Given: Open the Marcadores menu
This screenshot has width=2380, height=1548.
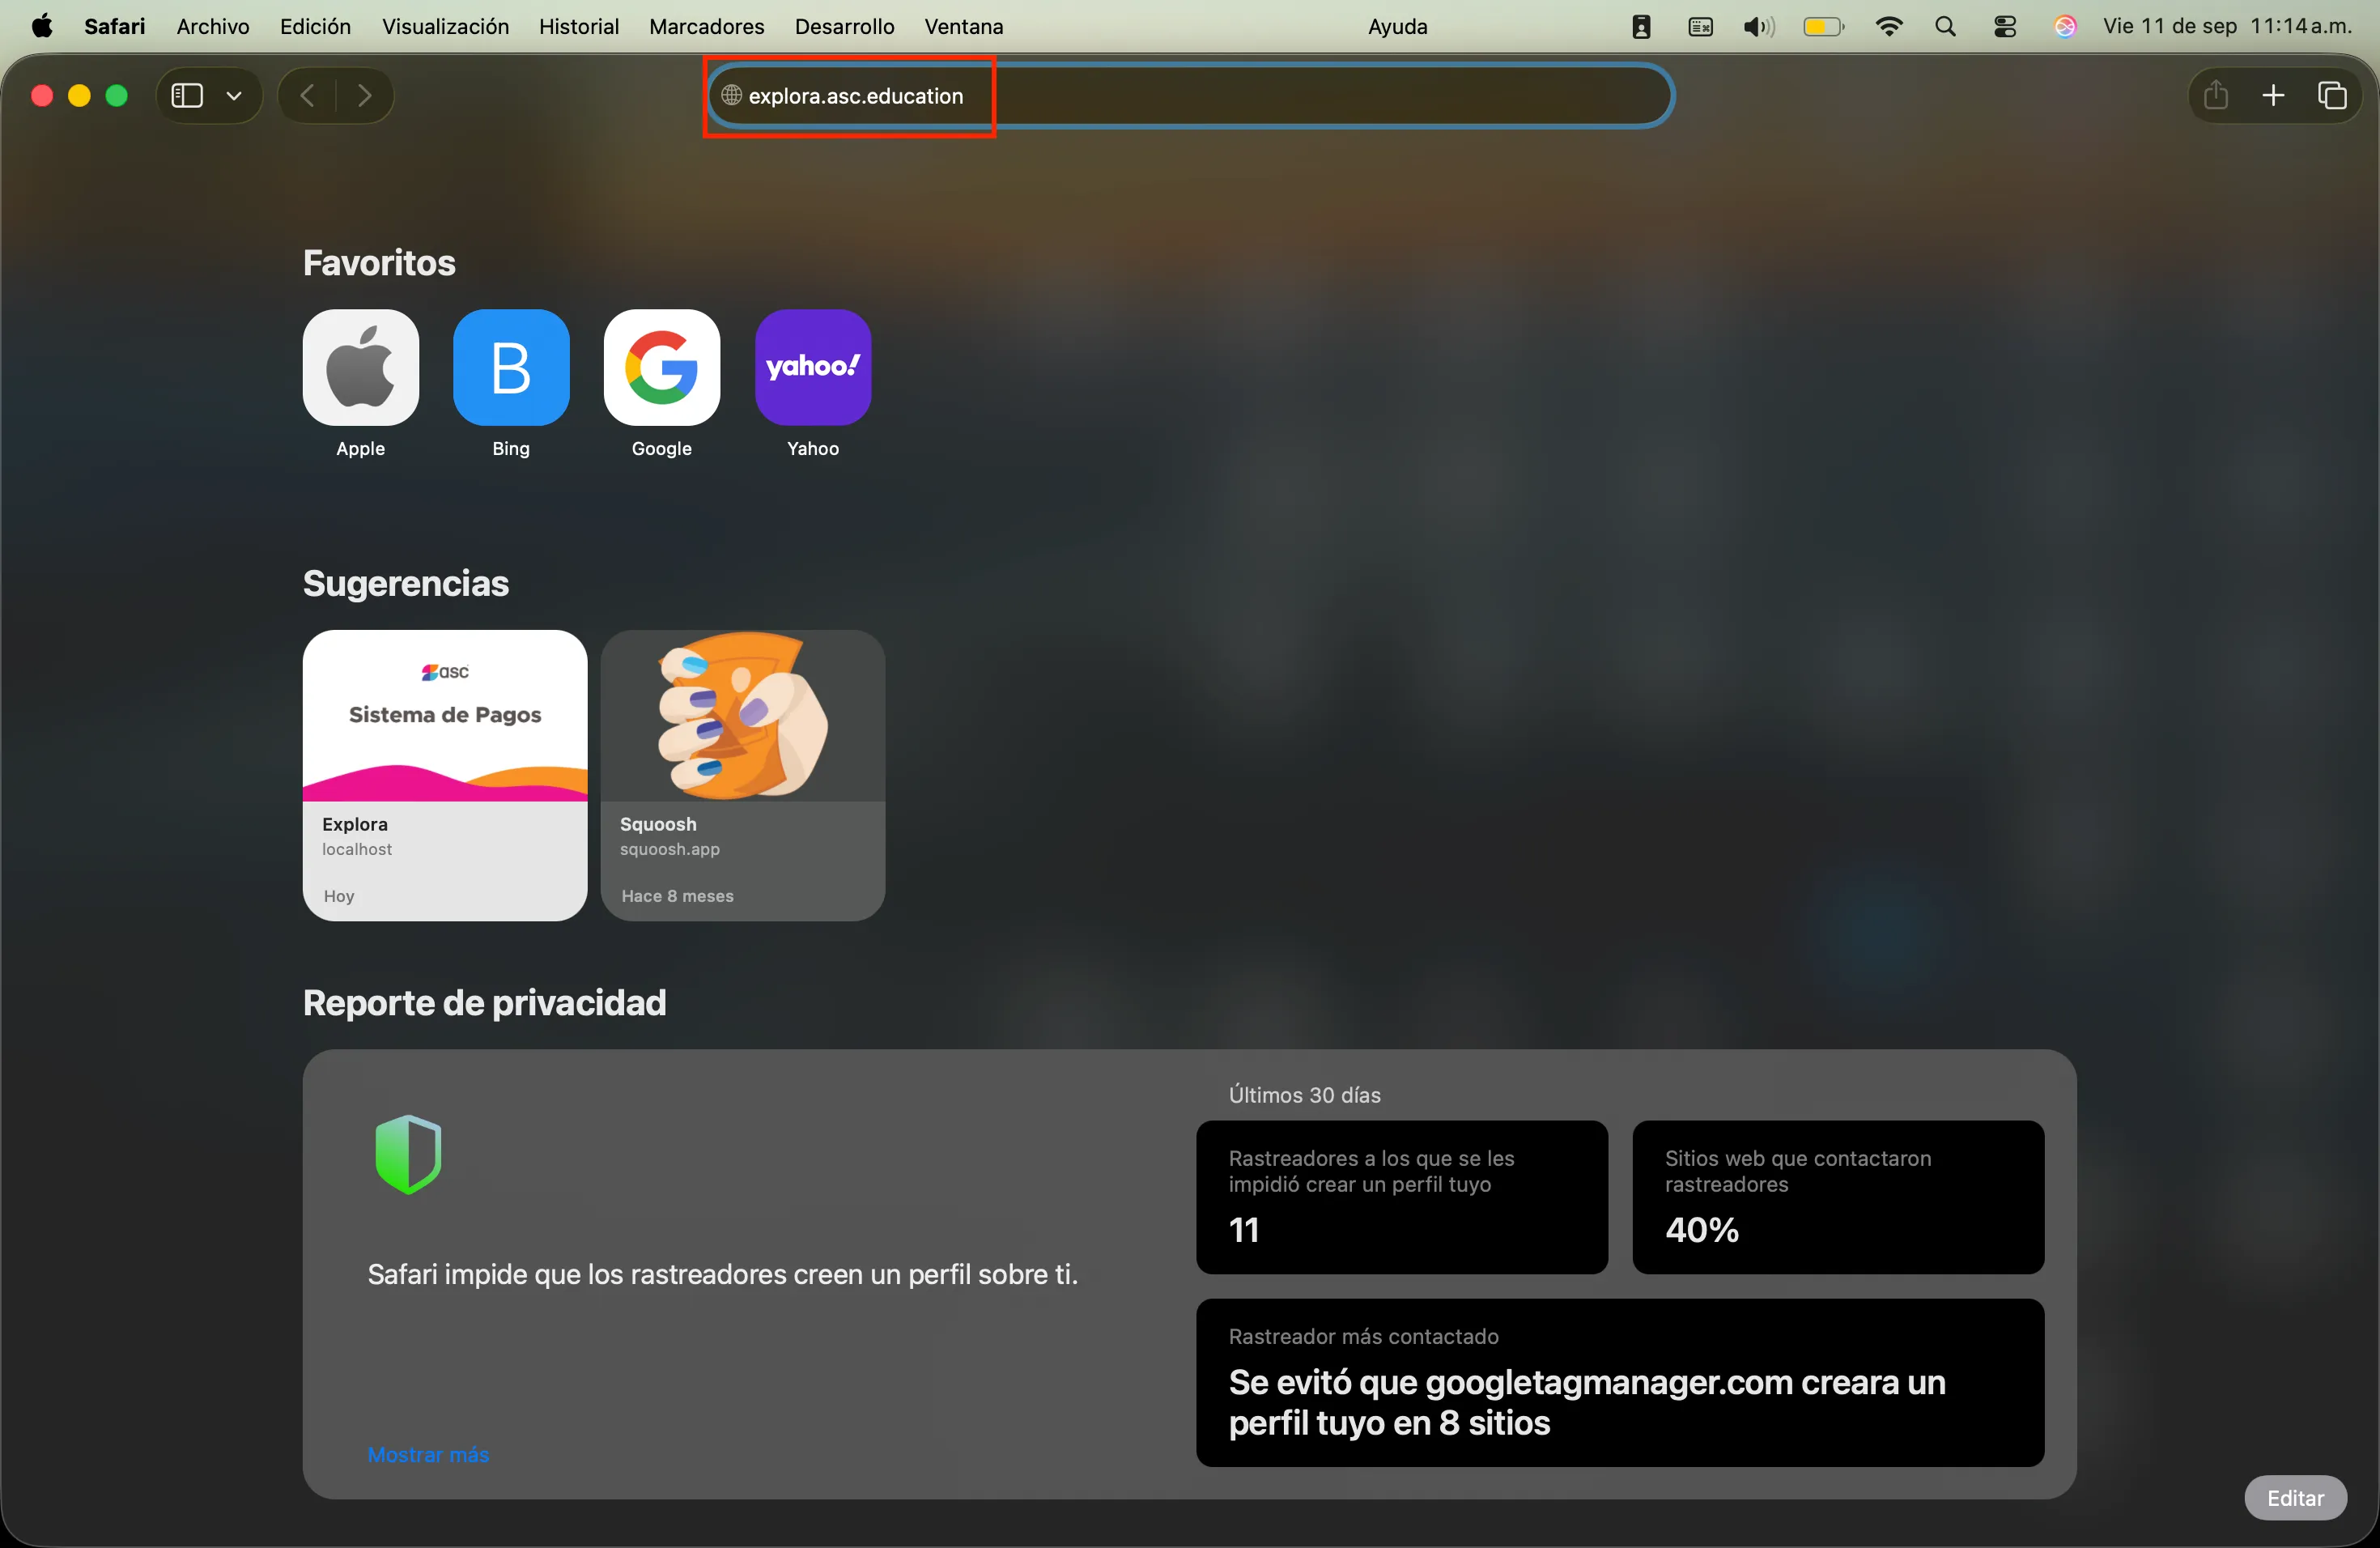Looking at the screenshot, I should [x=706, y=26].
